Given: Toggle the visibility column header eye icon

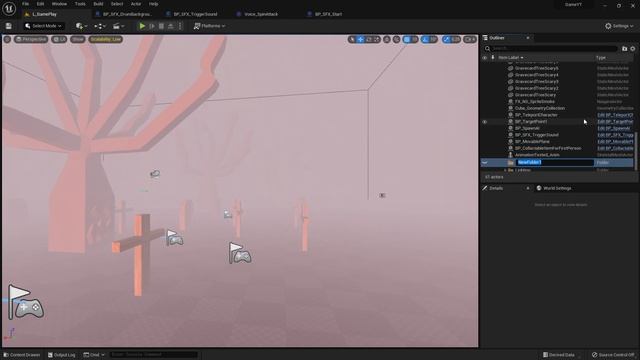Looking at the screenshot, I should 484,58.
